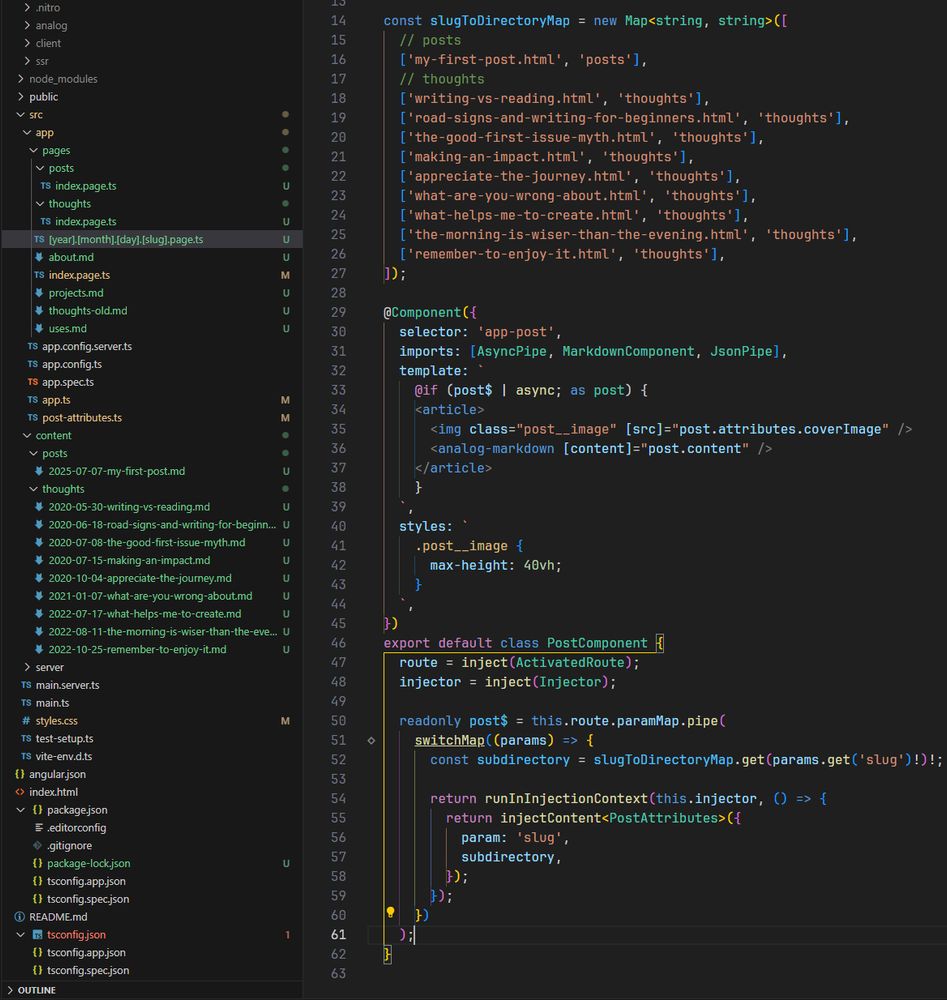Click the git icon of .gitignore

pyautogui.click(x=38, y=846)
